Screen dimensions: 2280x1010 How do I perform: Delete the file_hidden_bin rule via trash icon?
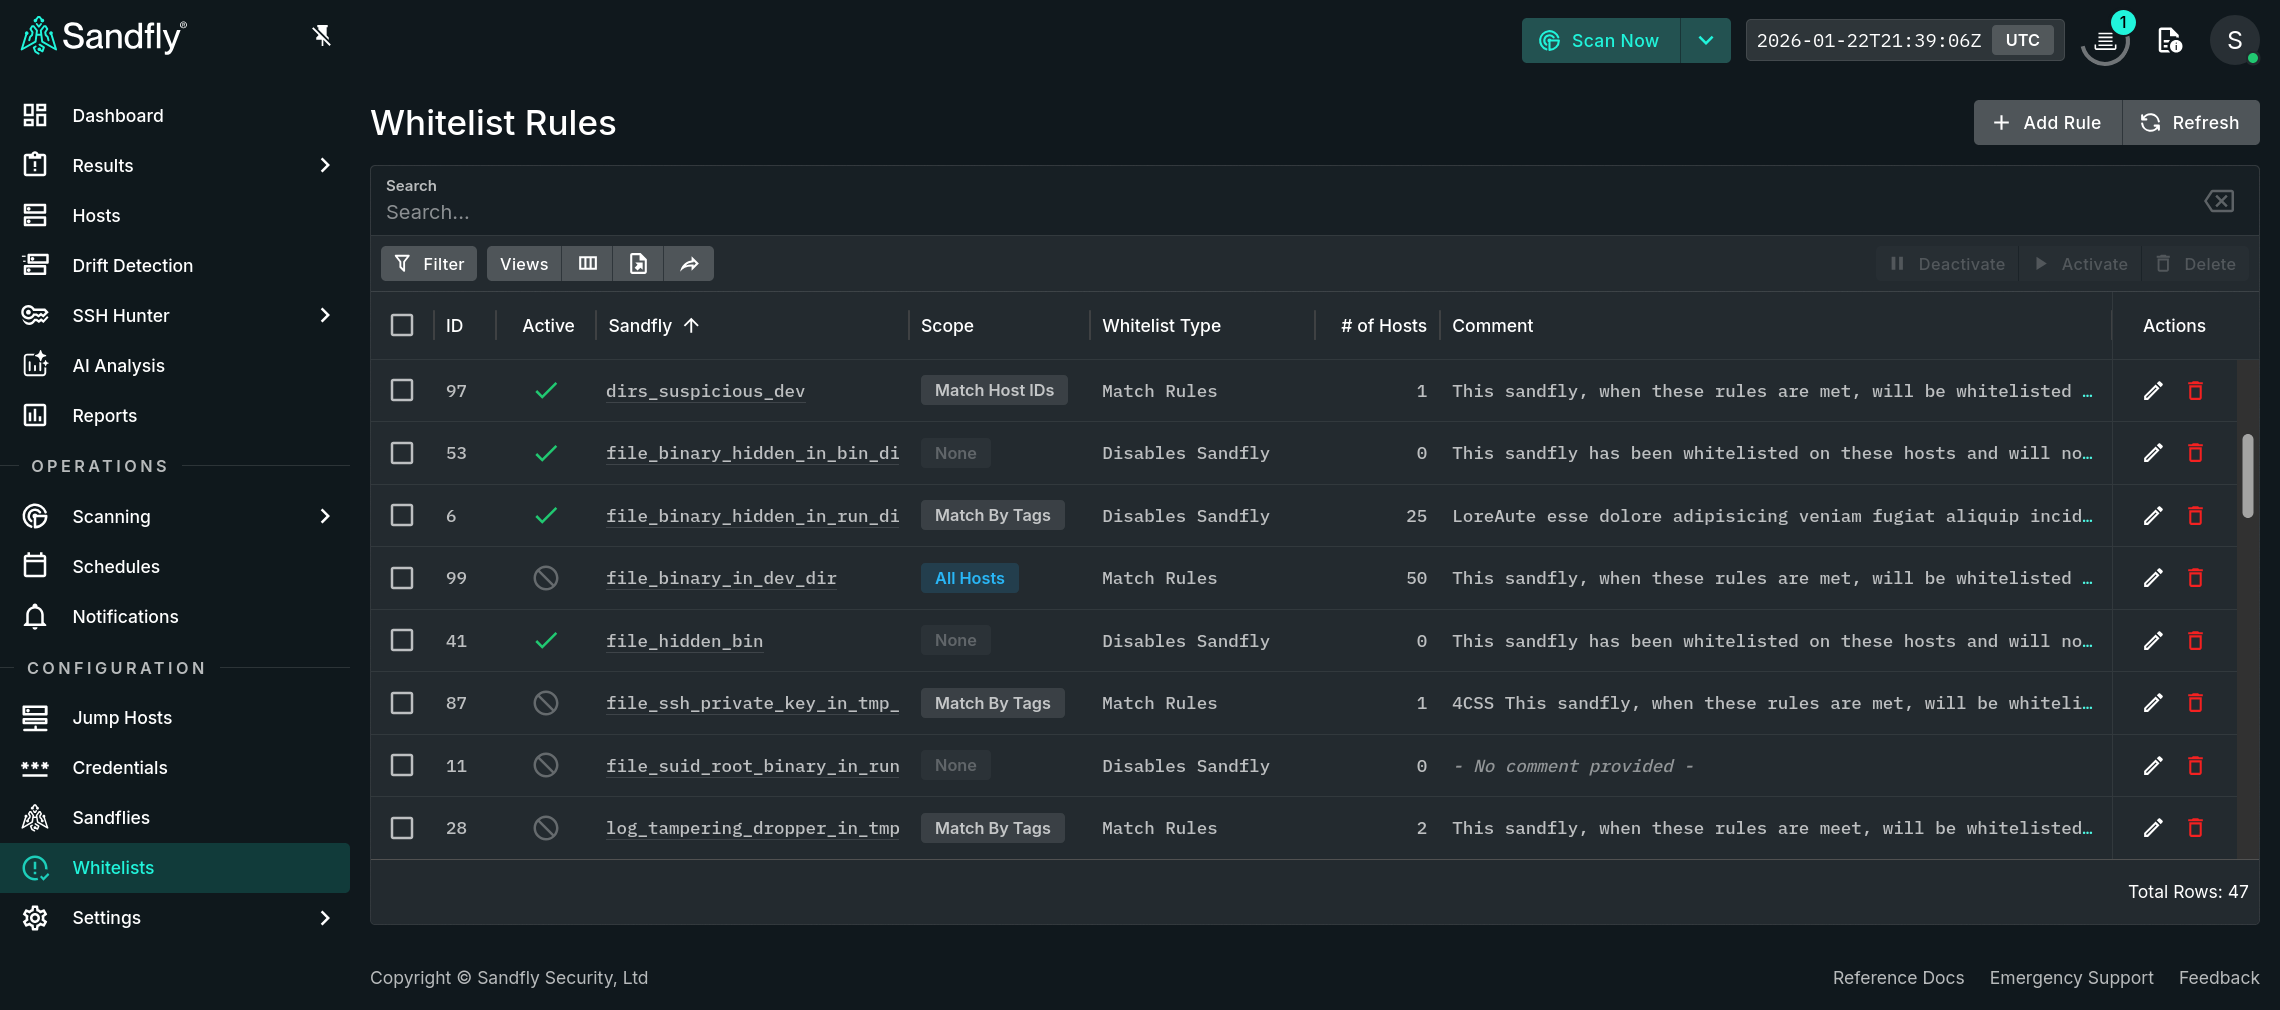pos(2196,641)
